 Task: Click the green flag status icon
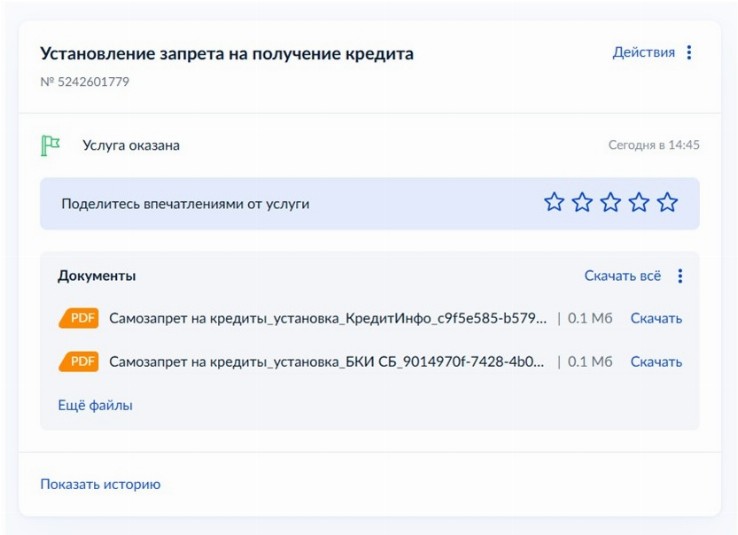(x=50, y=146)
